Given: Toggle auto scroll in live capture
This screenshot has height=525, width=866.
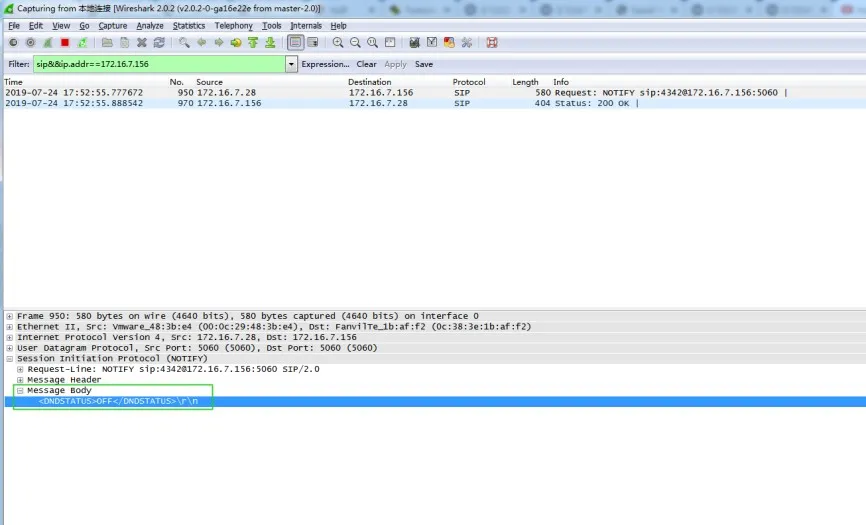Looking at the screenshot, I should coord(313,43).
